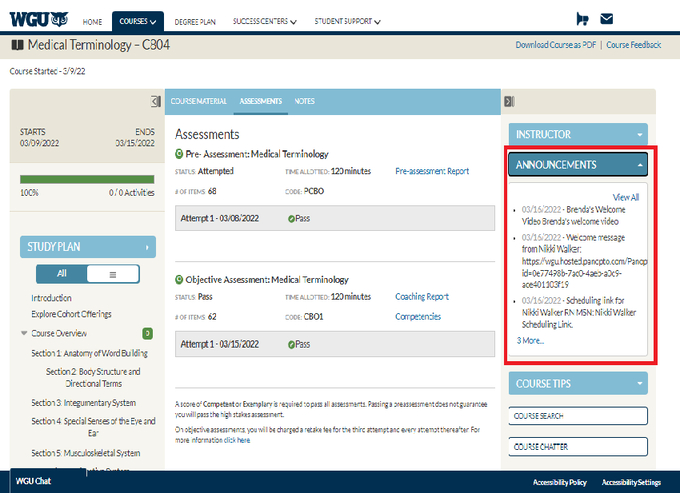The height and width of the screenshot is (493, 680).
Task: Click Download Course as PDF
Action: tap(556, 45)
